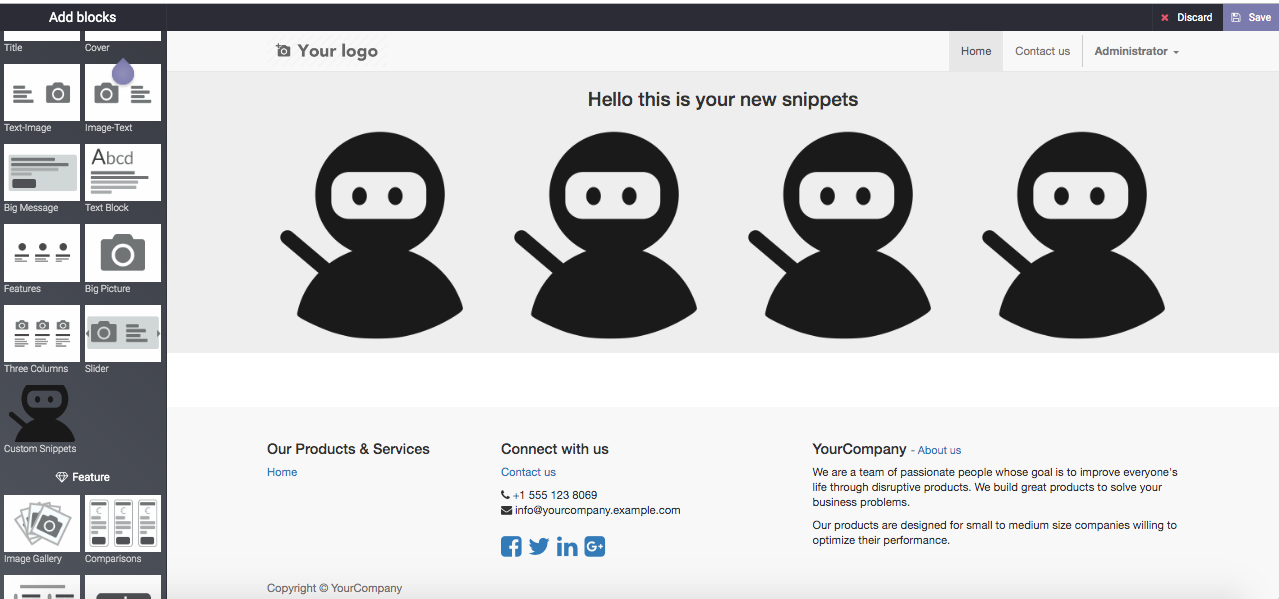Select the Three Columns block
The width and height of the screenshot is (1279, 599).
[42, 334]
